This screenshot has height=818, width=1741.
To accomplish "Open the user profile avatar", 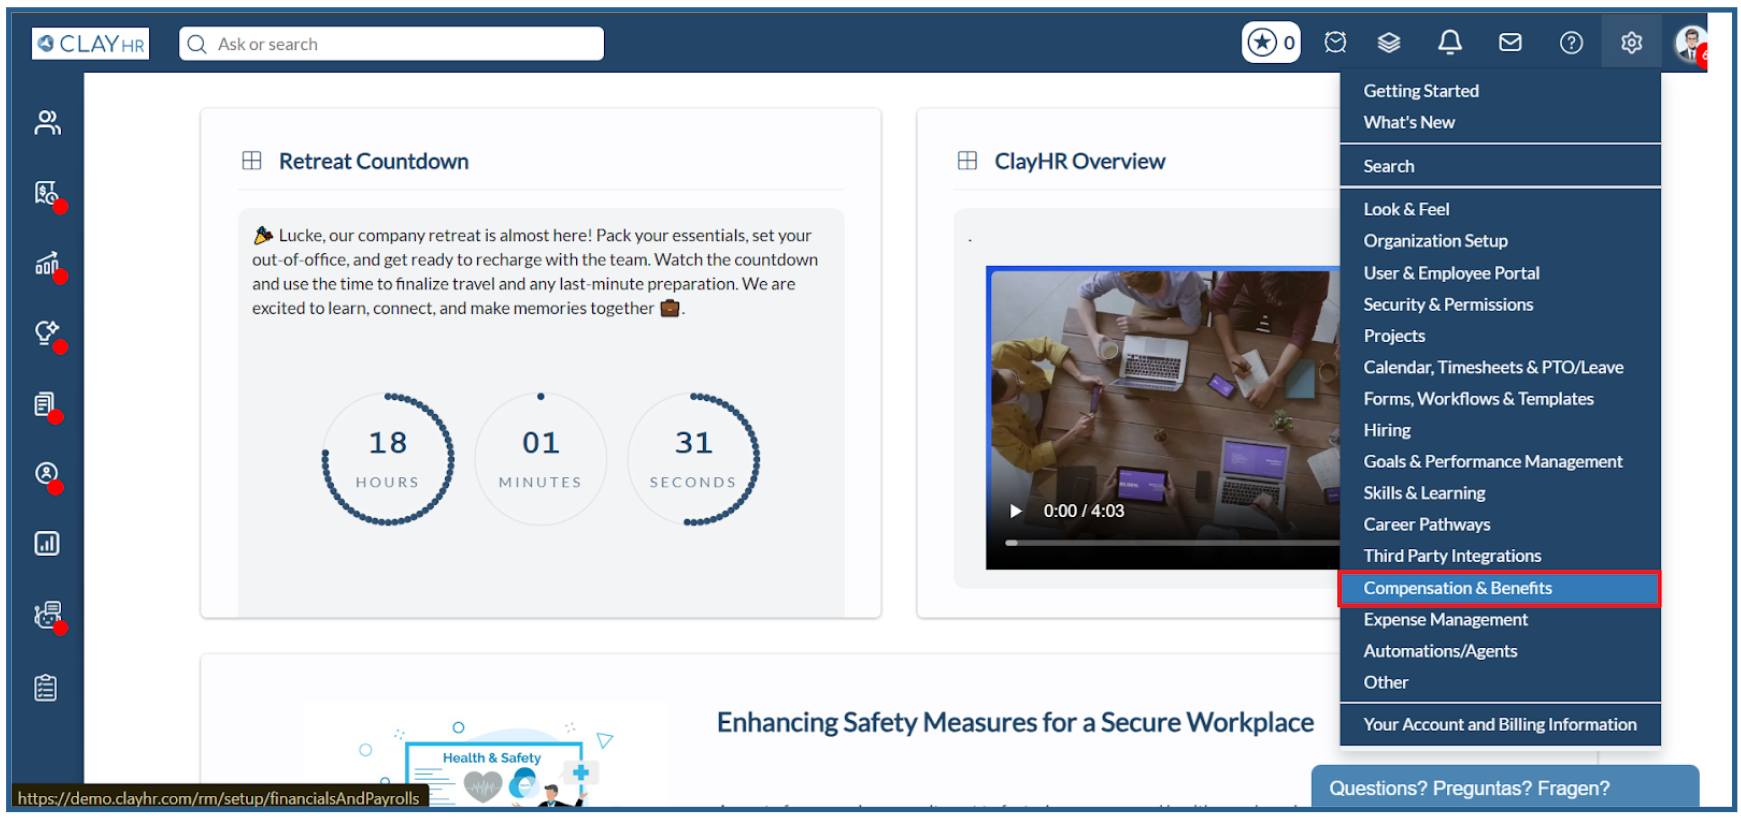I will (x=1690, y=45).
